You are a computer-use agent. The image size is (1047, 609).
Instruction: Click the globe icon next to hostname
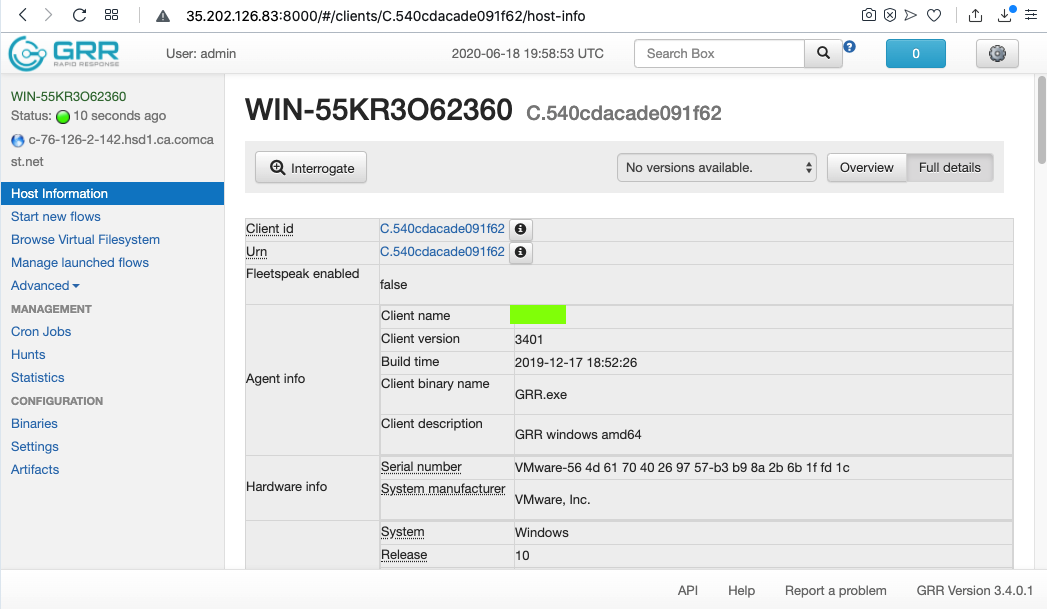coord(18,140)
